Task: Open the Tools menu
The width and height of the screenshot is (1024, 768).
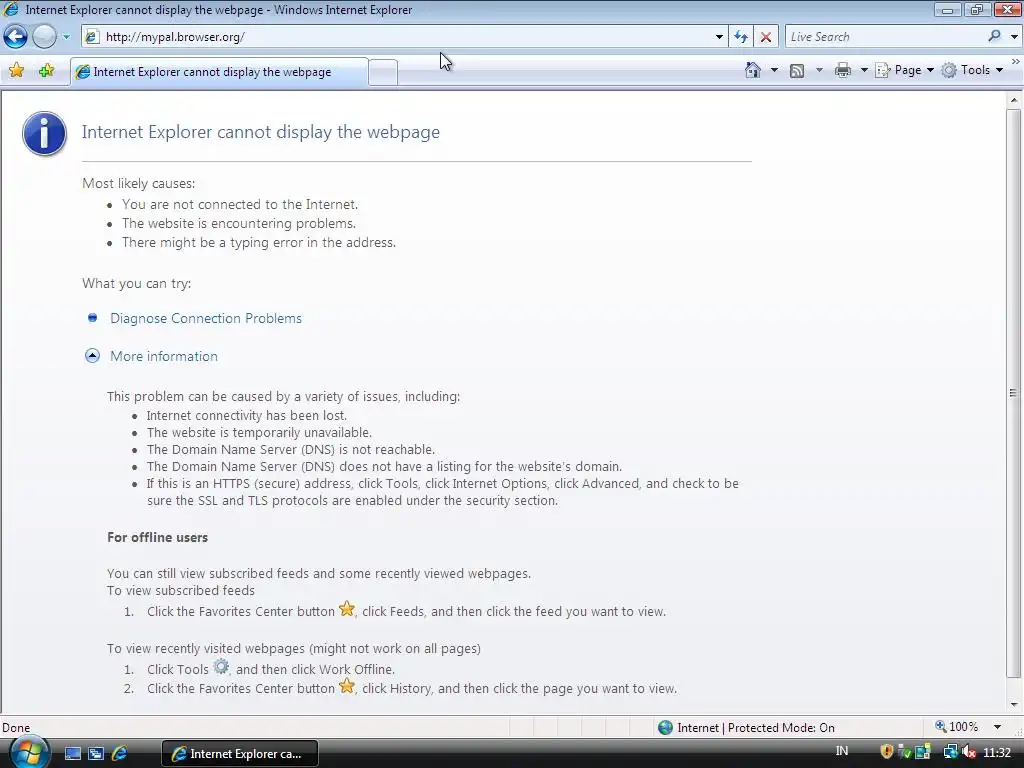Action: tap(972, 70)
